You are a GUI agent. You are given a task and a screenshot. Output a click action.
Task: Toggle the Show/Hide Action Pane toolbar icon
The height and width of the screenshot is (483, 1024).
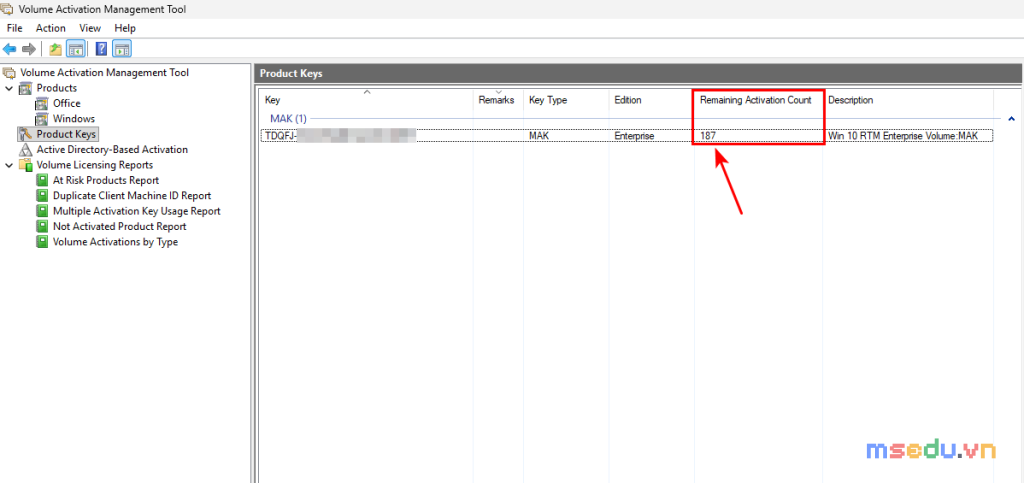(x=121, y=49)
